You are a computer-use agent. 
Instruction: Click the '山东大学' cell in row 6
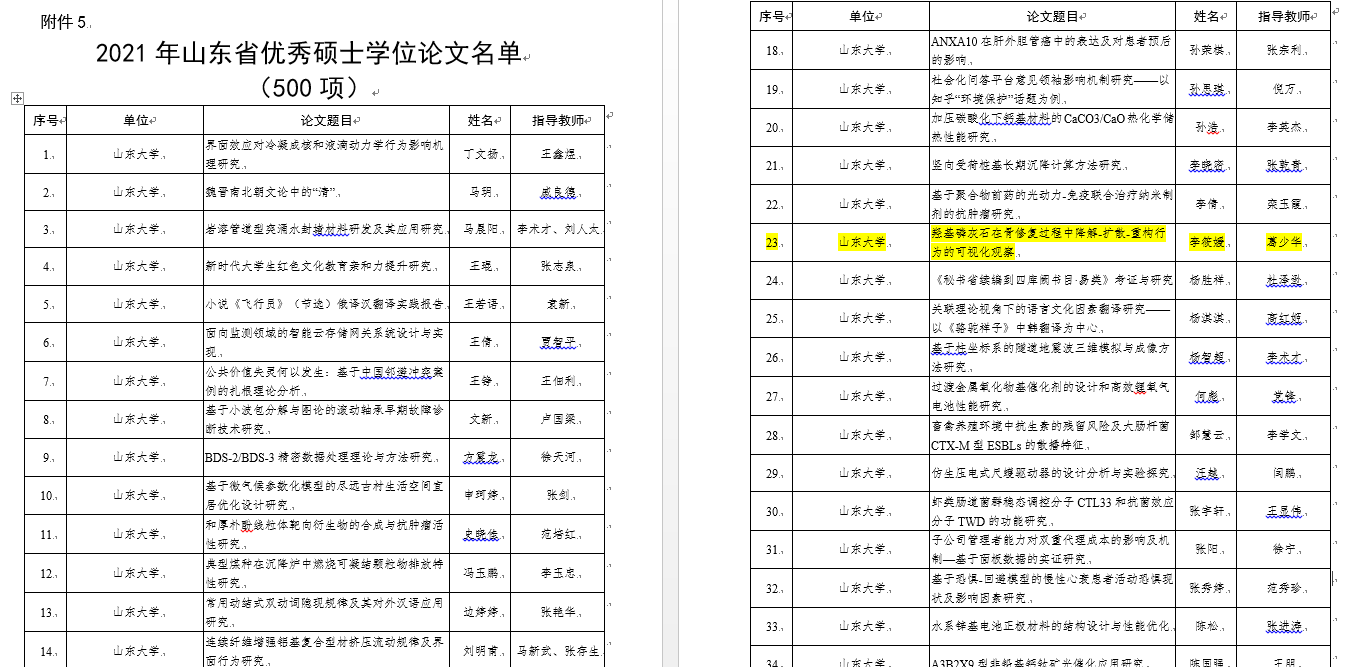click(x=136, y=343)
